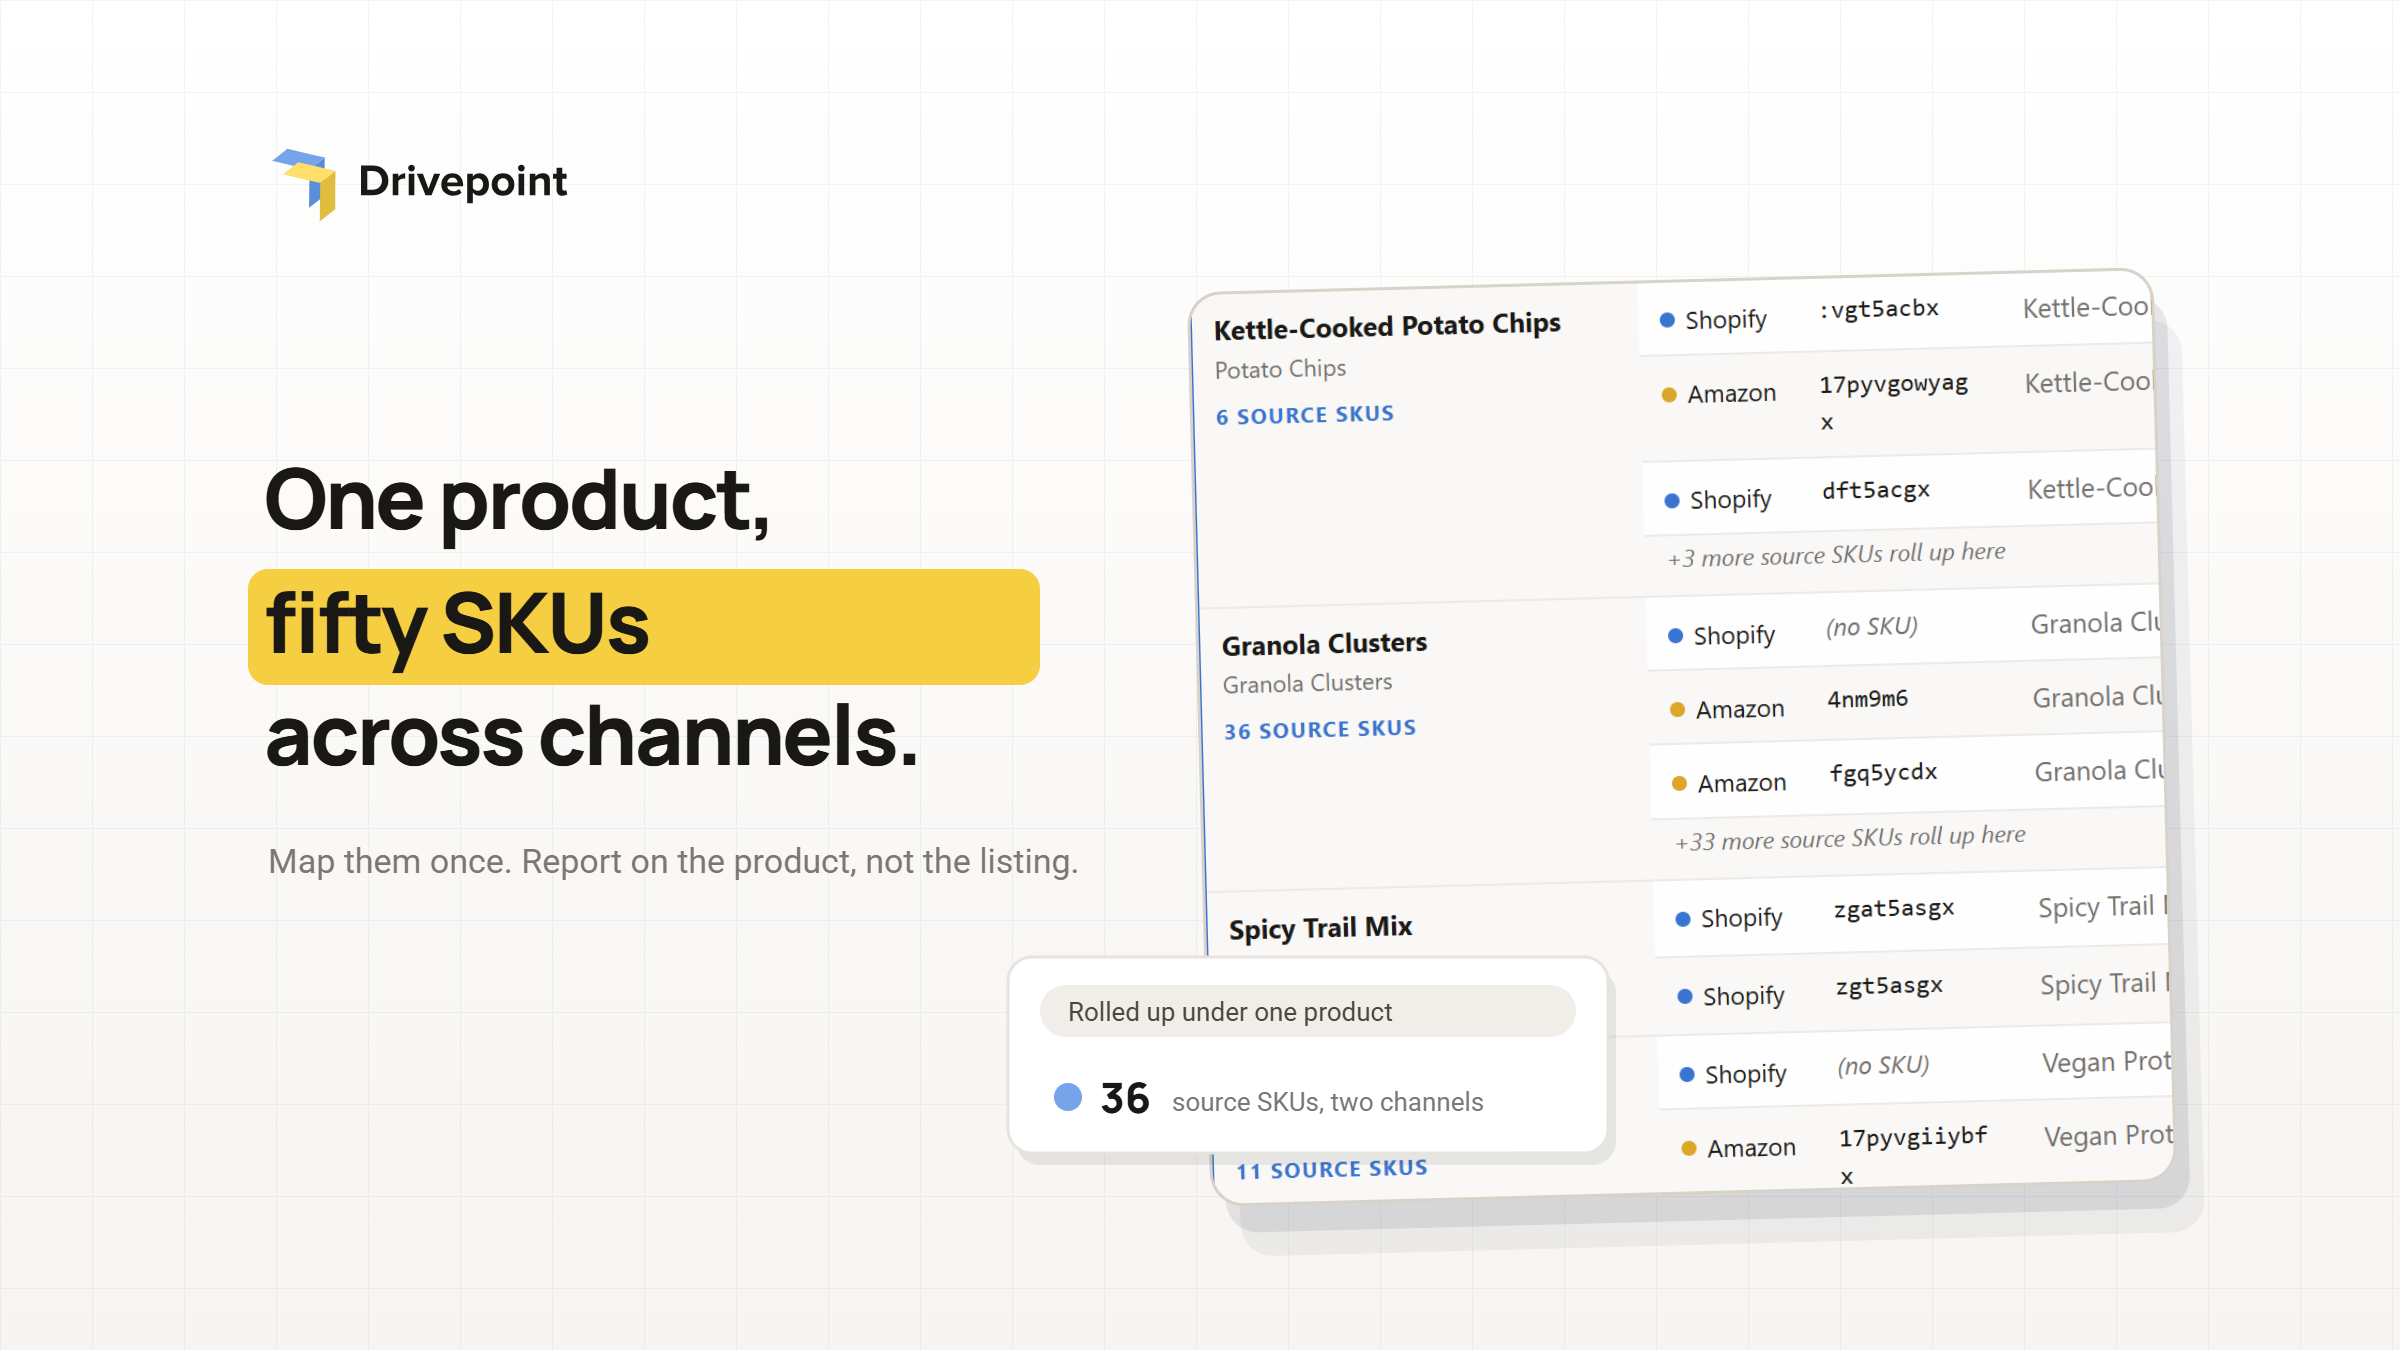Click the Potato Chips category label
This screenshot has width=2400, height=1350.
tap(1280, 369)
